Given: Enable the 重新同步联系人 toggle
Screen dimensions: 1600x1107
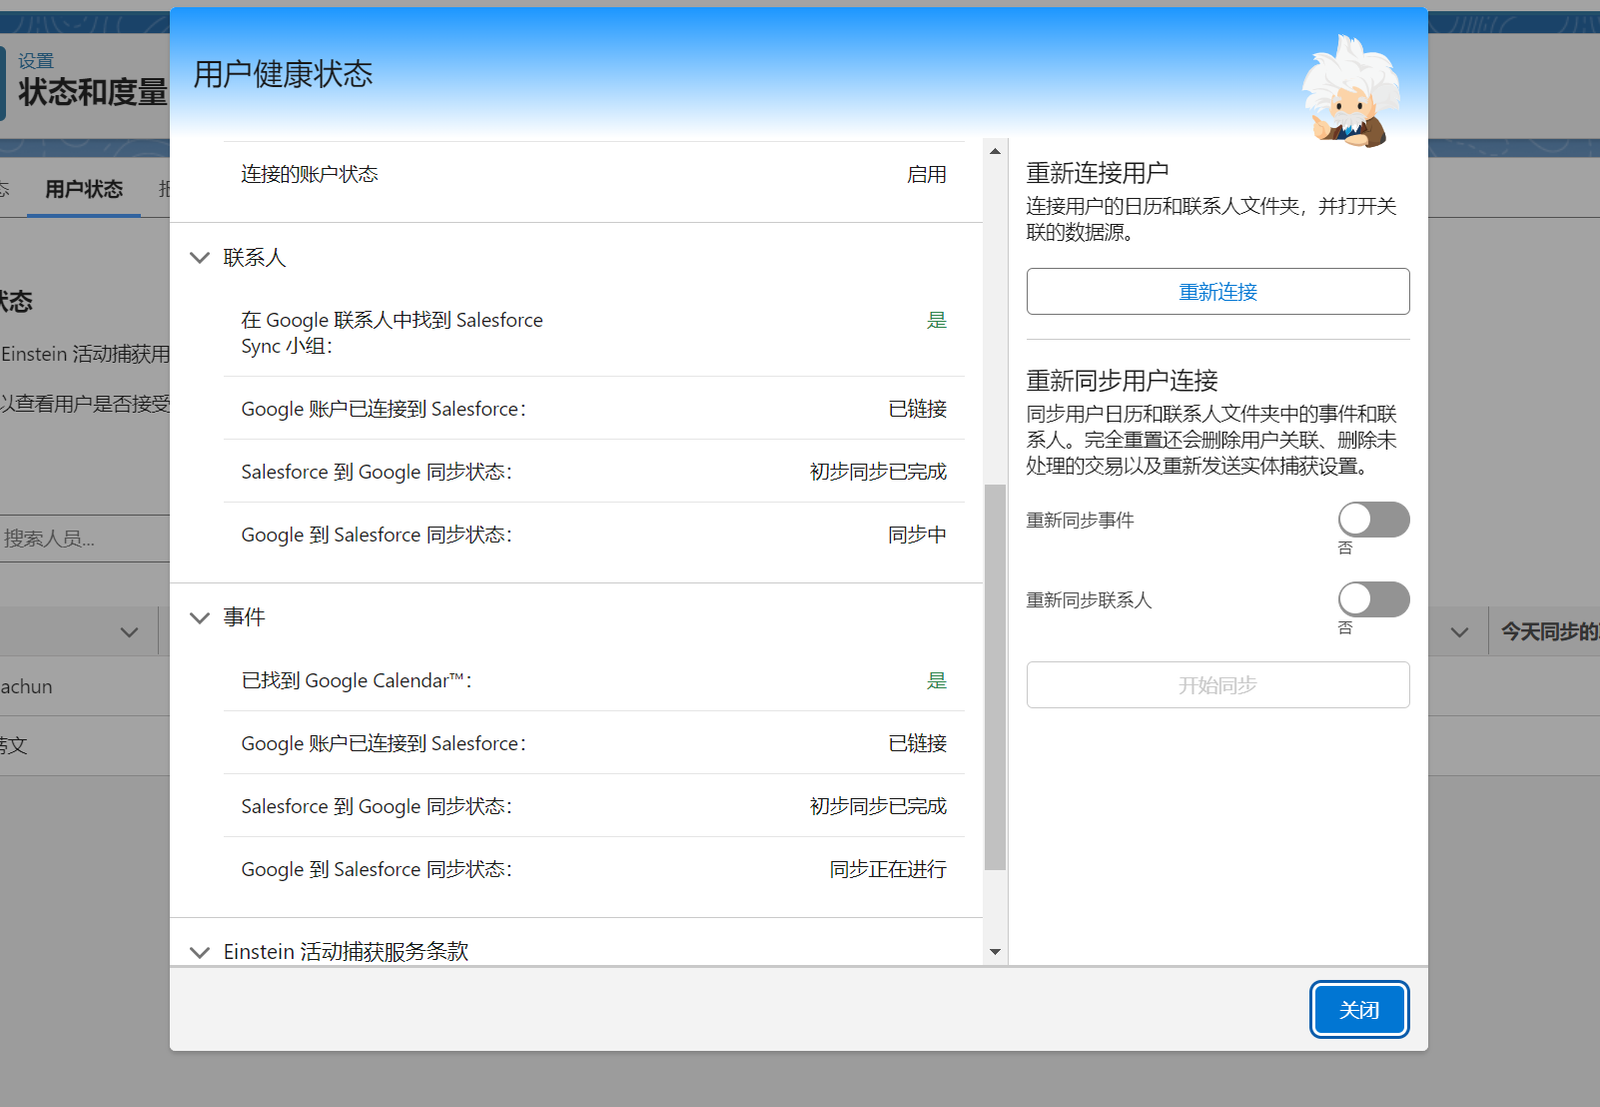Looking at the screenshot, I should click(x=1373, y=599).
